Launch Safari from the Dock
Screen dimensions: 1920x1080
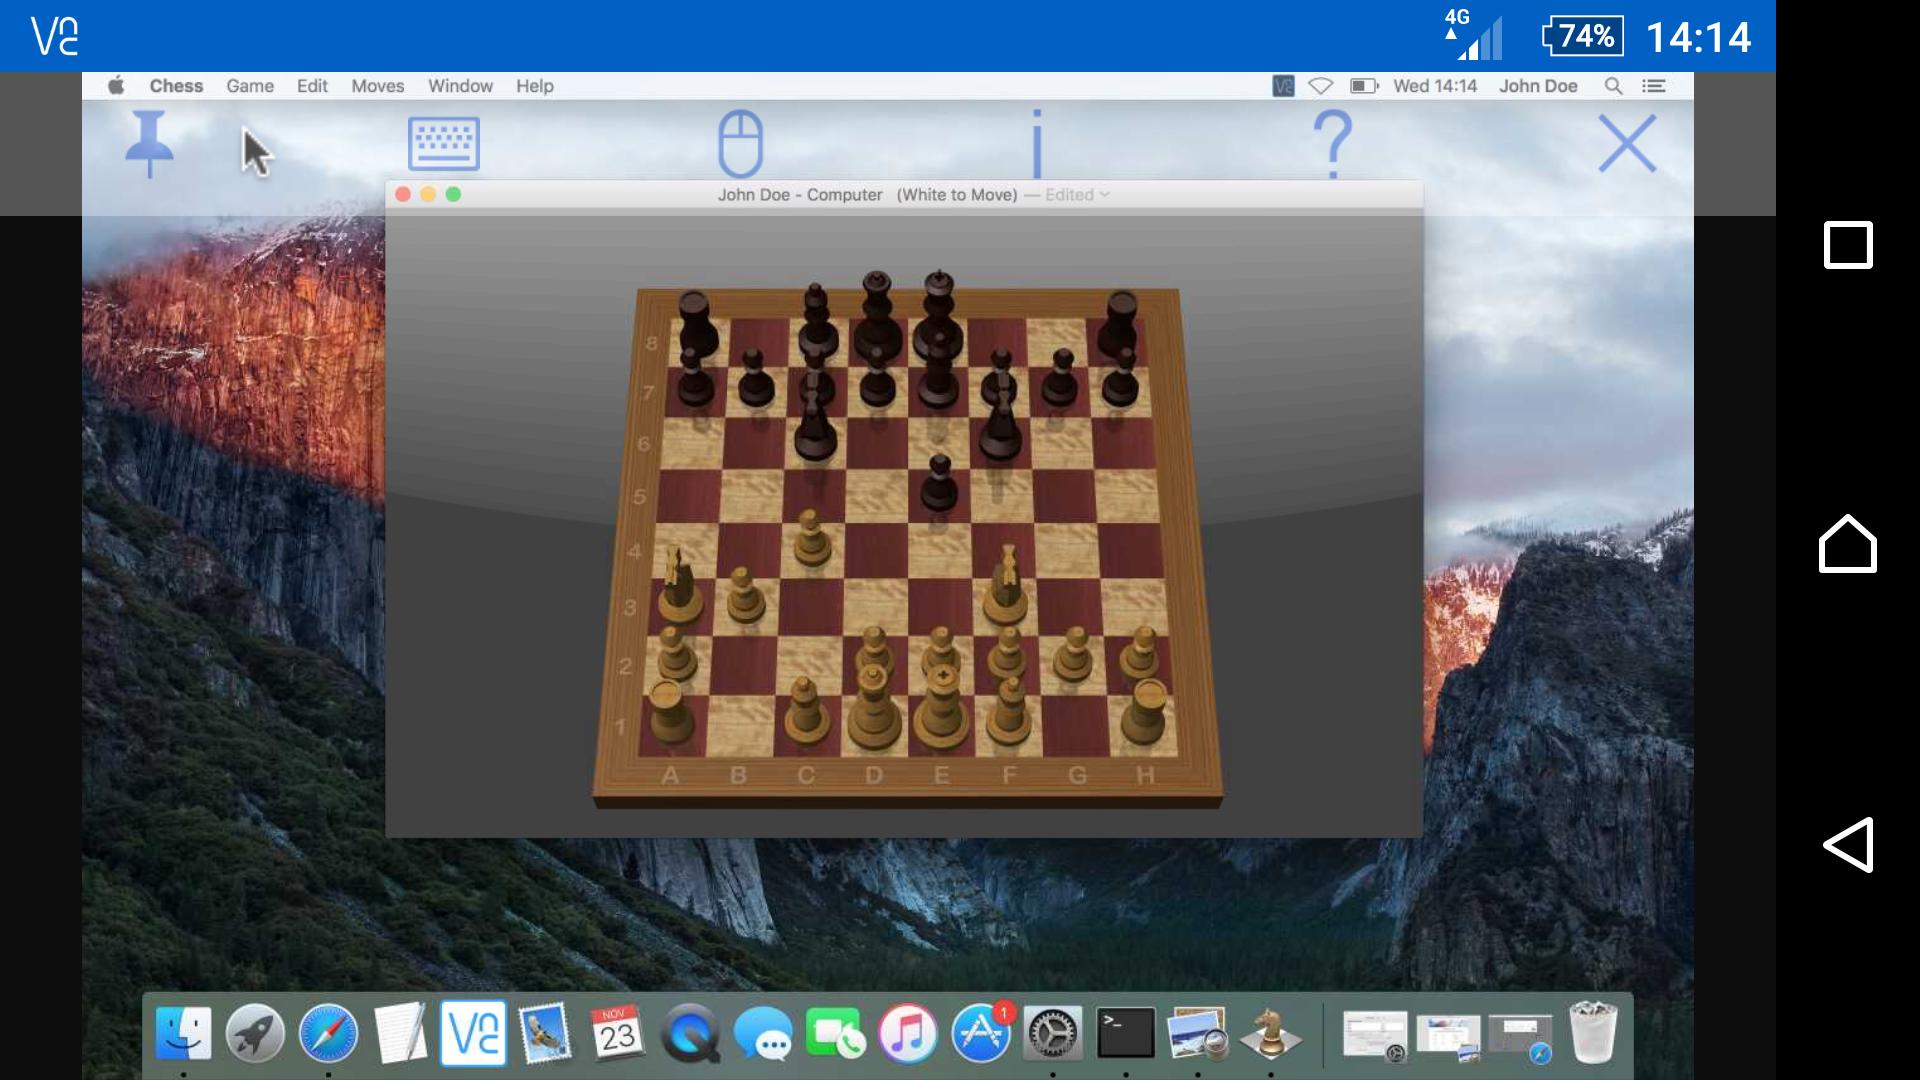coord(328,1033)
